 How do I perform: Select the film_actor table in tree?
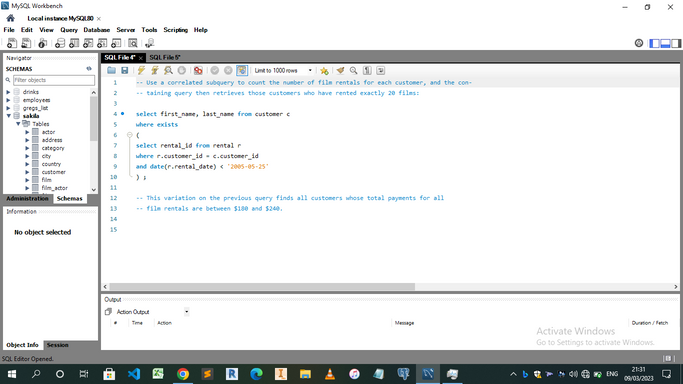pos(54,188)
